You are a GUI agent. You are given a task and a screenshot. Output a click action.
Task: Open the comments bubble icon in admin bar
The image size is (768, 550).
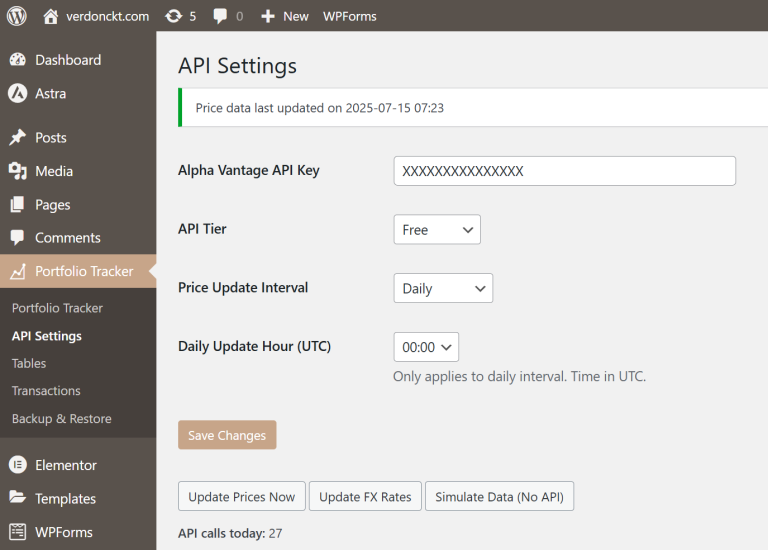220,16
